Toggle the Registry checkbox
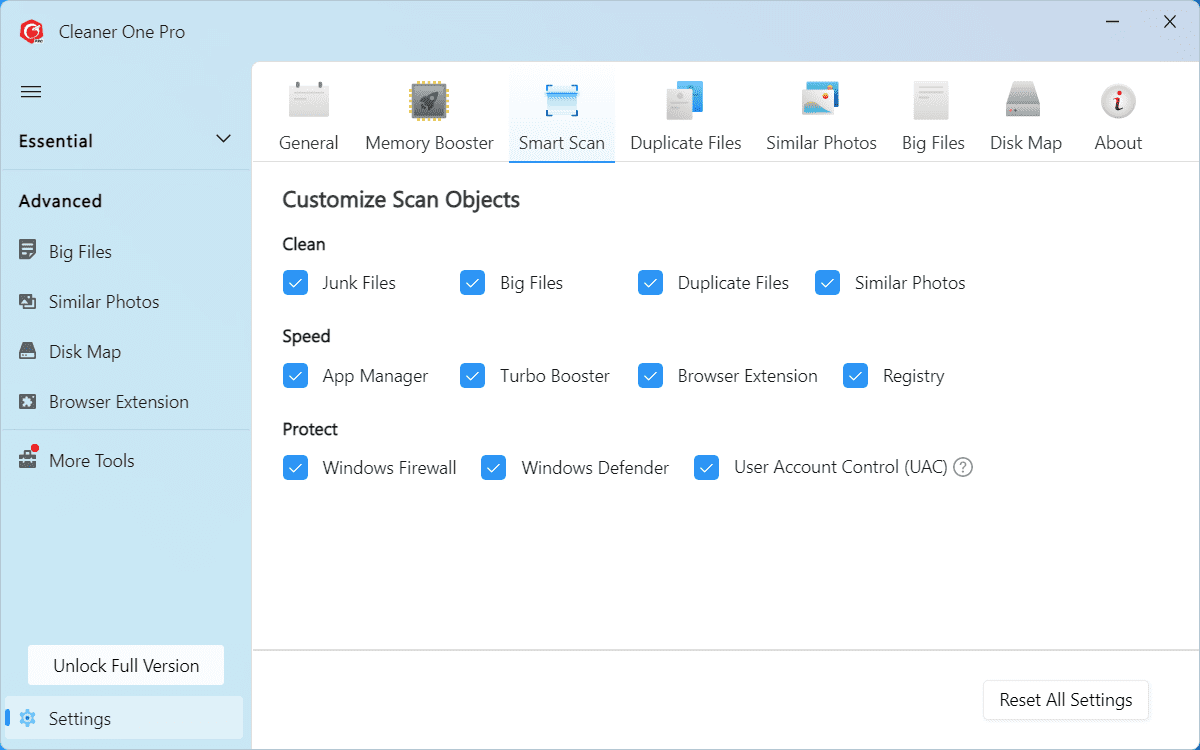 point(855,376)
